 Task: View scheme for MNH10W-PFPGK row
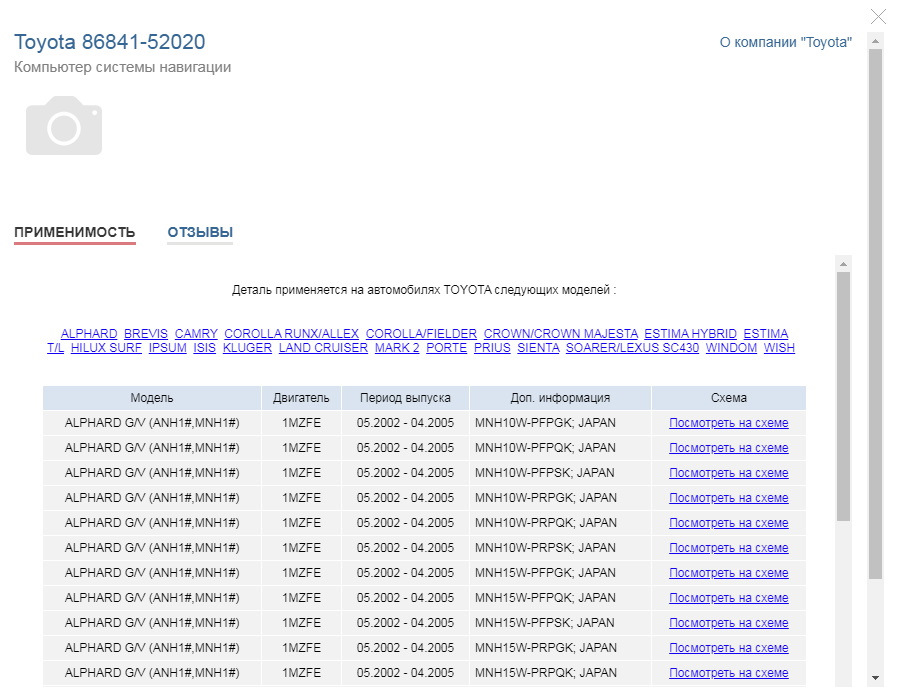coord(729,423)
